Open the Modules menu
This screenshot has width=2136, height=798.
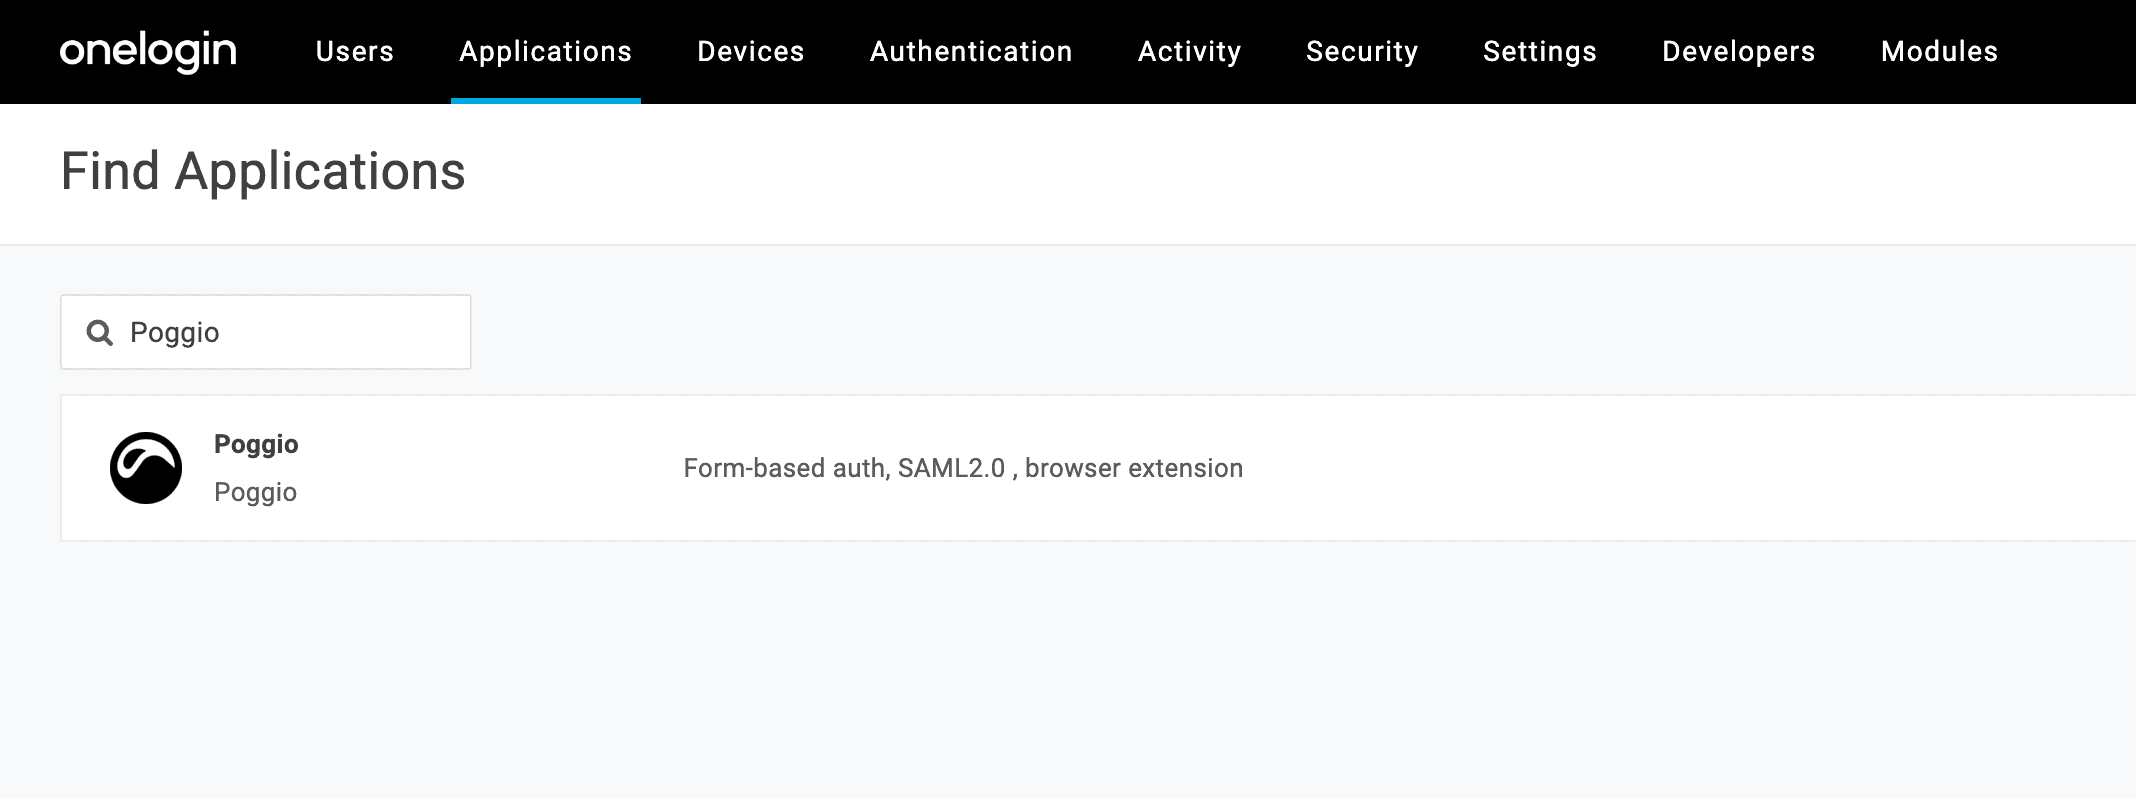(x=1939, y=51)
